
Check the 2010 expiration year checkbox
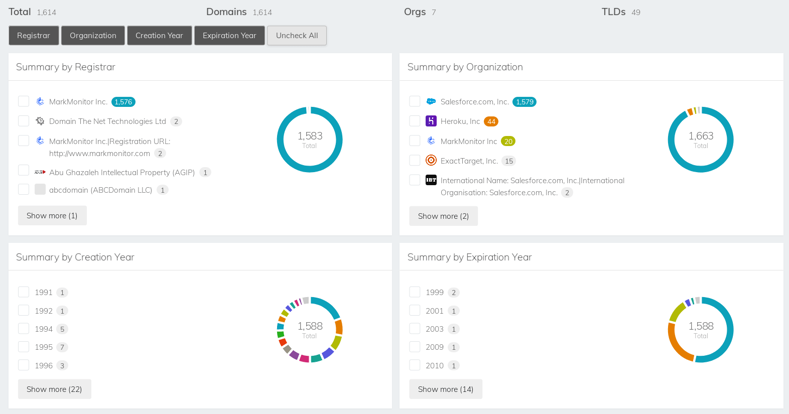click(415, 365)
